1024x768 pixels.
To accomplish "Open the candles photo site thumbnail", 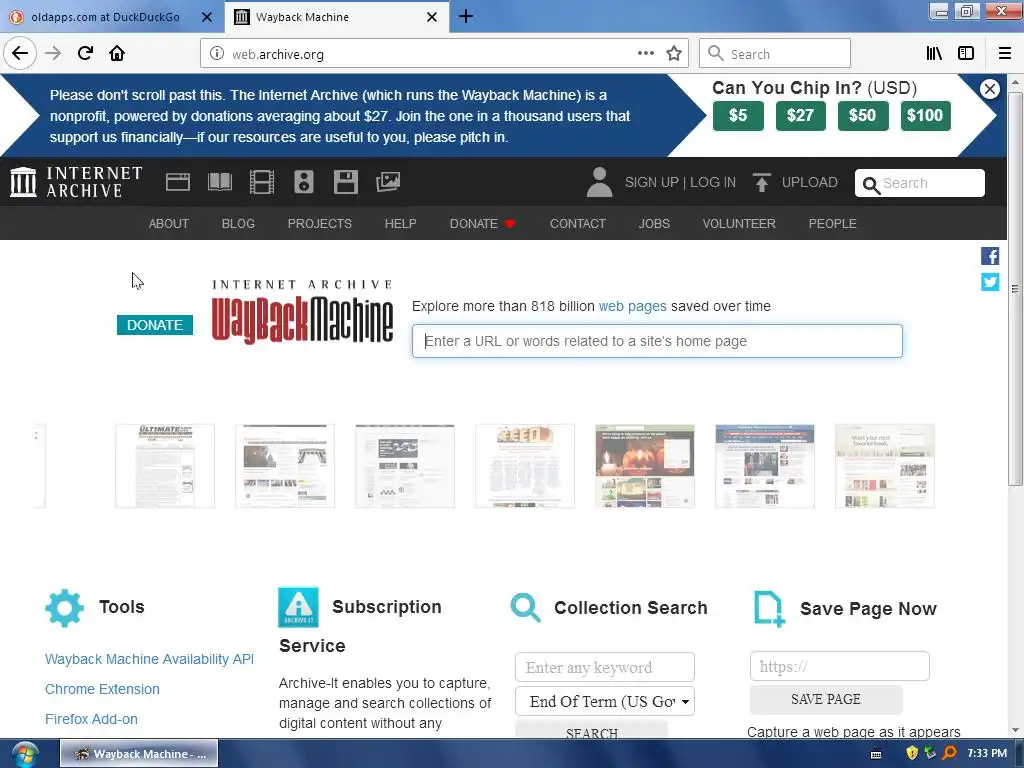I will [x=645, y=466].
